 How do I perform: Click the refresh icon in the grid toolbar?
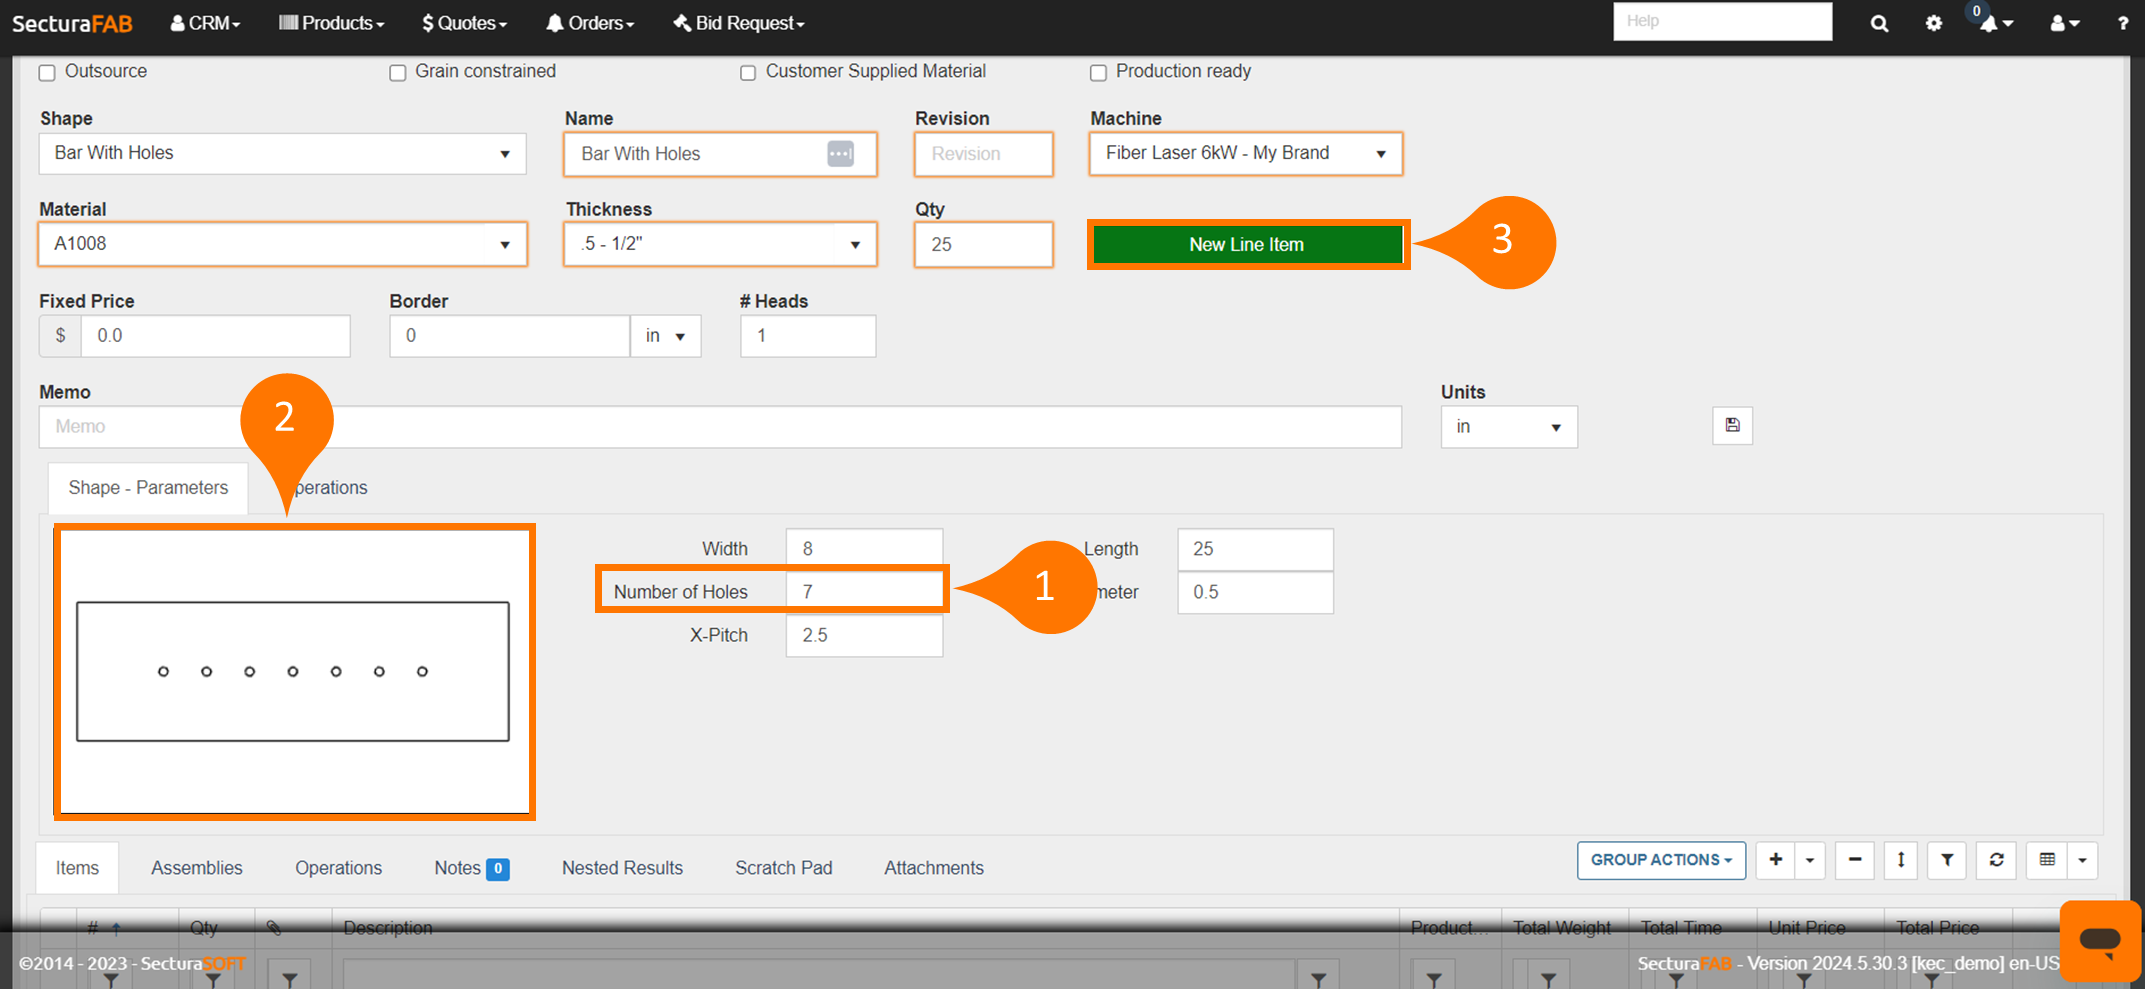(x=1996, y=860)
